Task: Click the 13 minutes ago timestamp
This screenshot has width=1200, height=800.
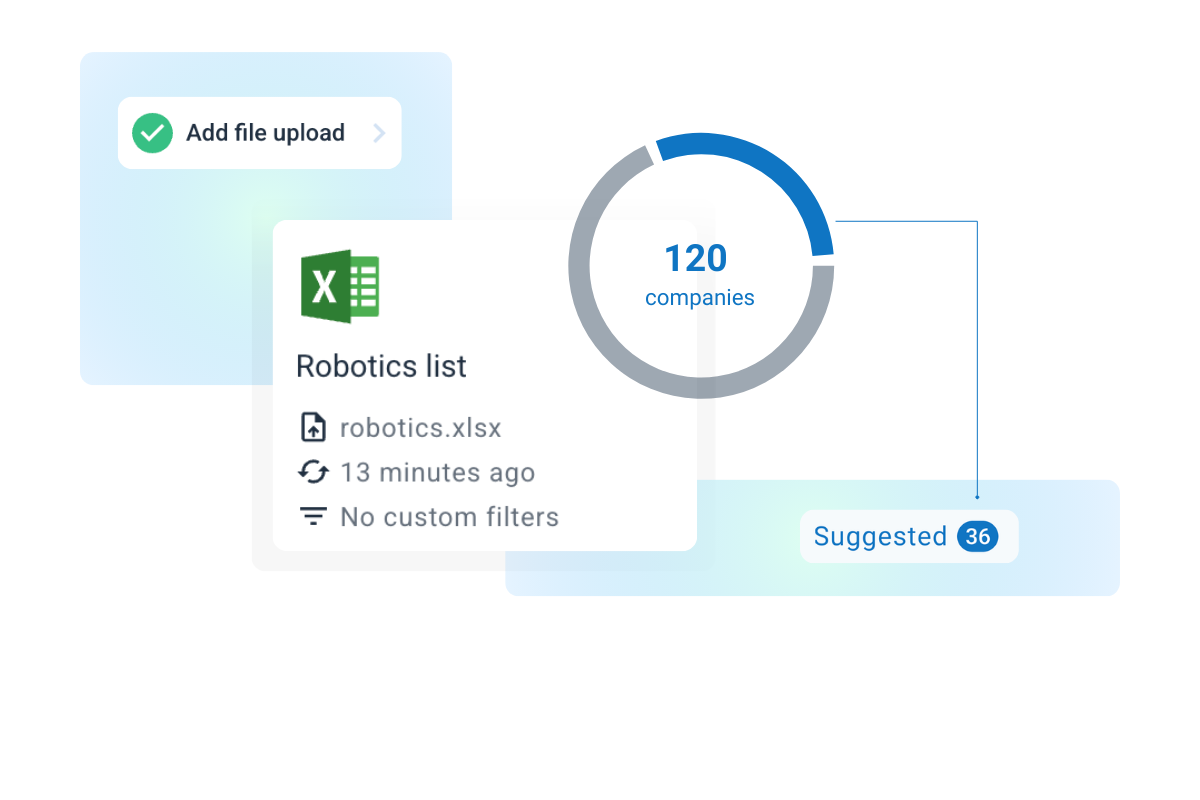Action: tap(437, 472)
